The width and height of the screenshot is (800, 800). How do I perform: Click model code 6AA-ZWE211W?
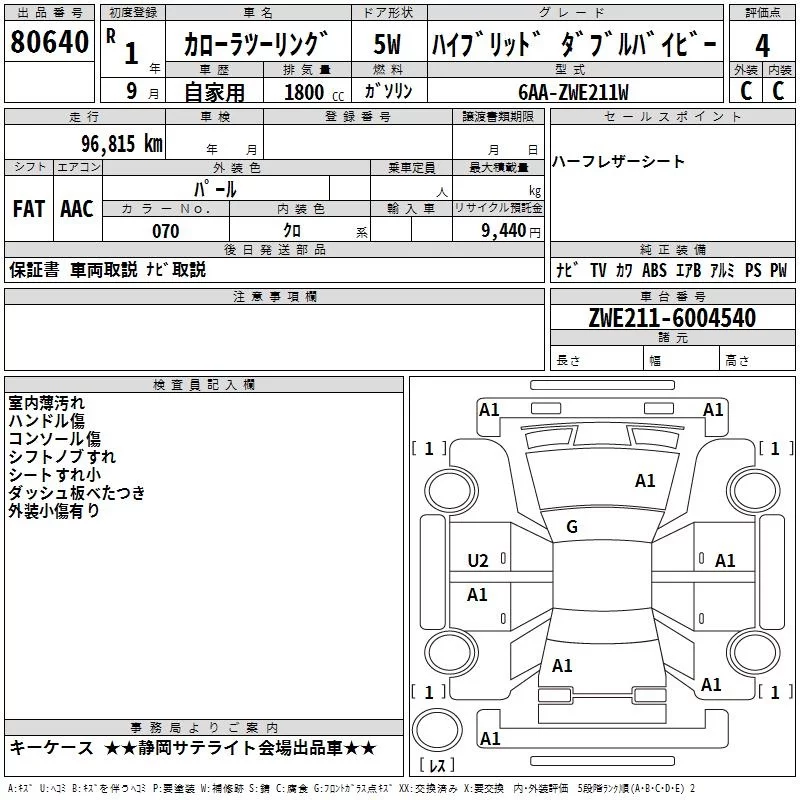pos(573,92)
